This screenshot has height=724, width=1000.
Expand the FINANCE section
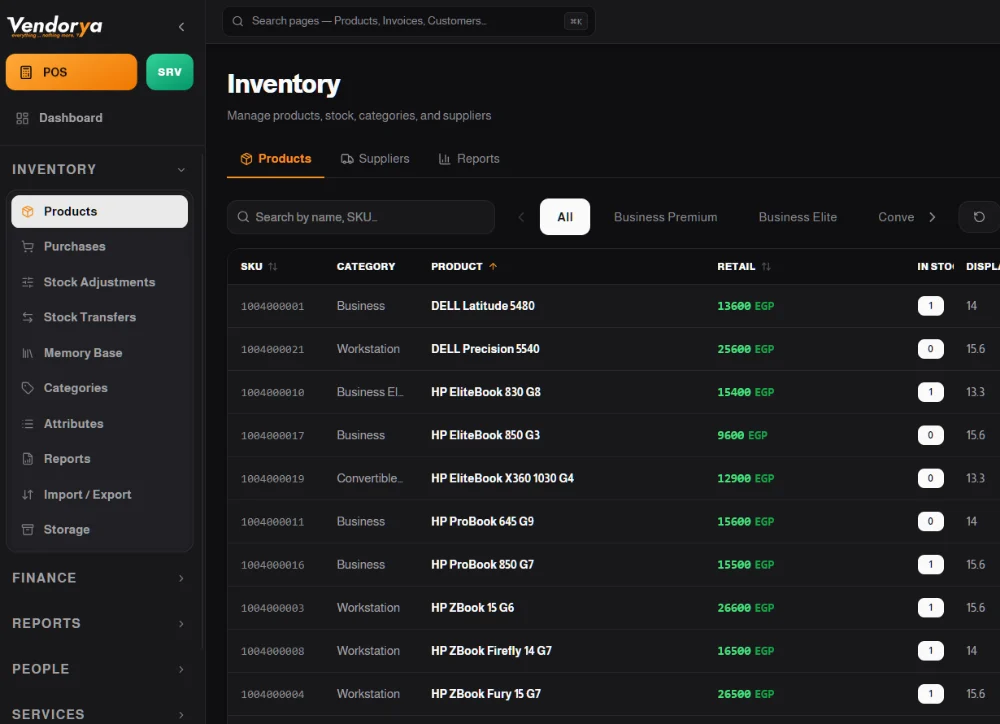[x=99, y=578]
